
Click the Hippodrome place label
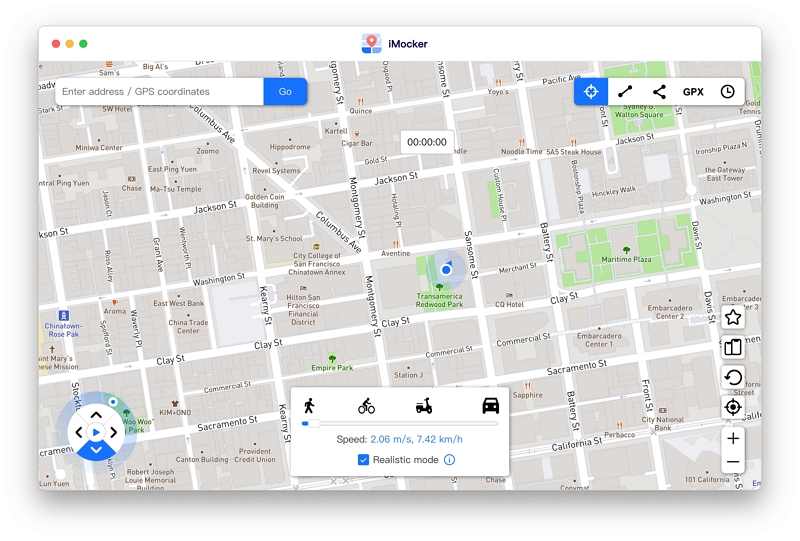(290, 147)
